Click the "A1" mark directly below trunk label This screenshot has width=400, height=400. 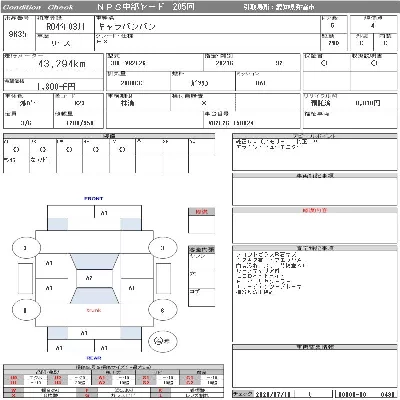[84, 333]
